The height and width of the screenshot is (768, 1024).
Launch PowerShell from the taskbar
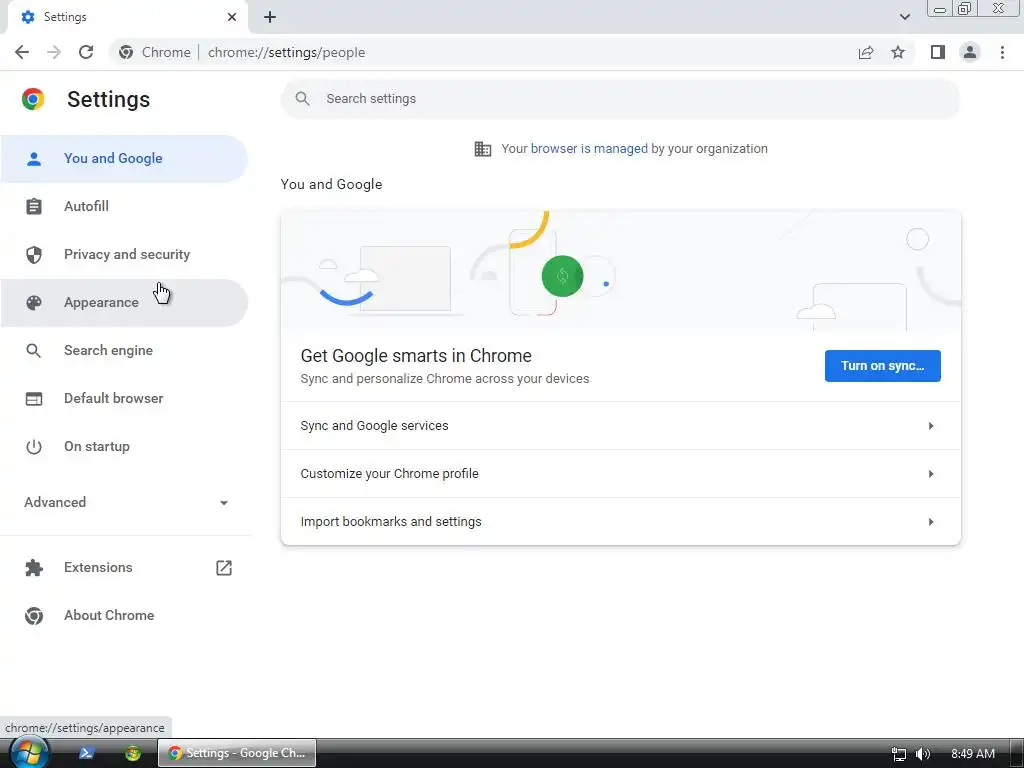(86, 753)
